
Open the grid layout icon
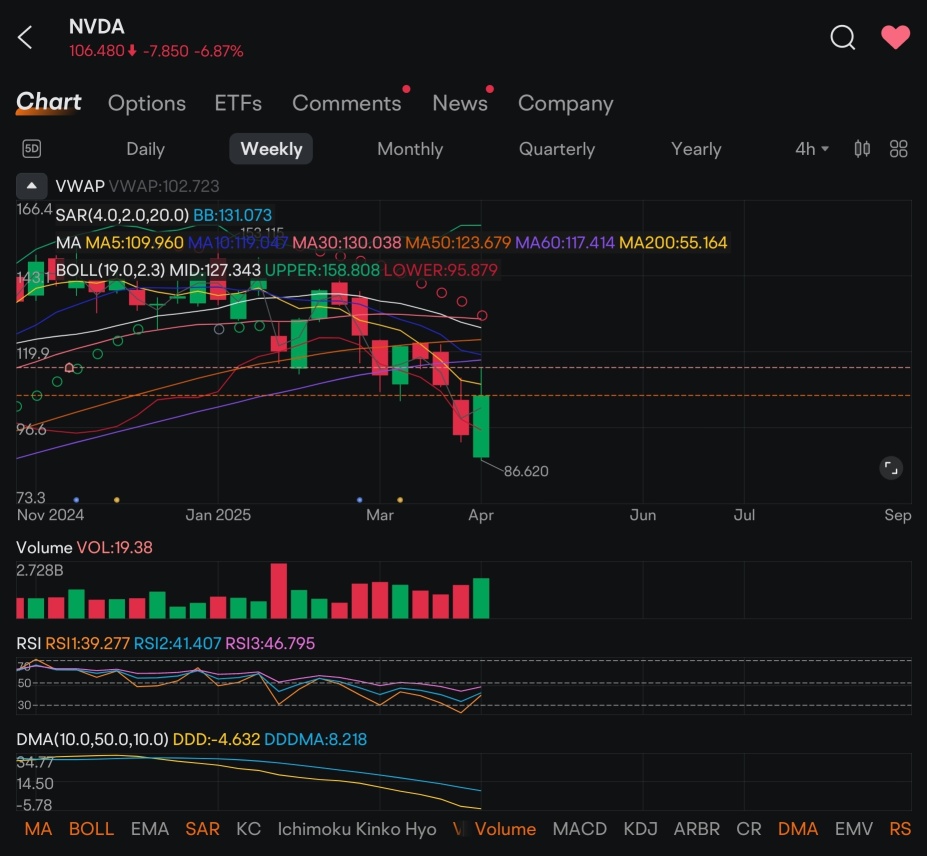[x=898, y=148]
